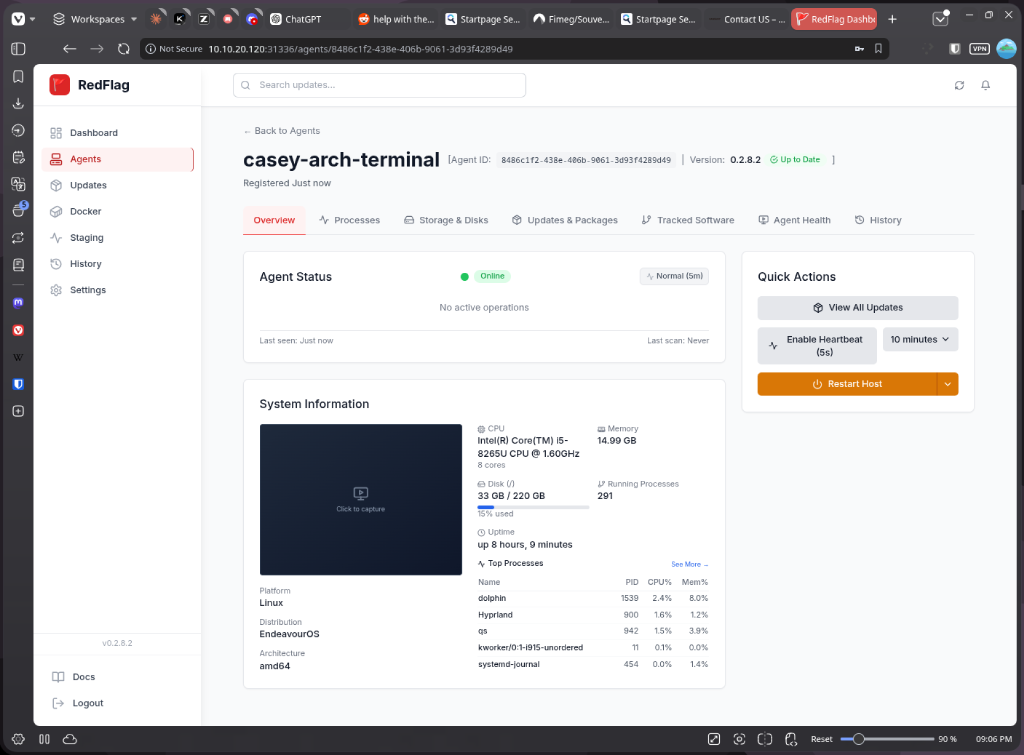Open the new tab plus icon
Viewport: 1024px width, 755px height.
click(892, 19)
